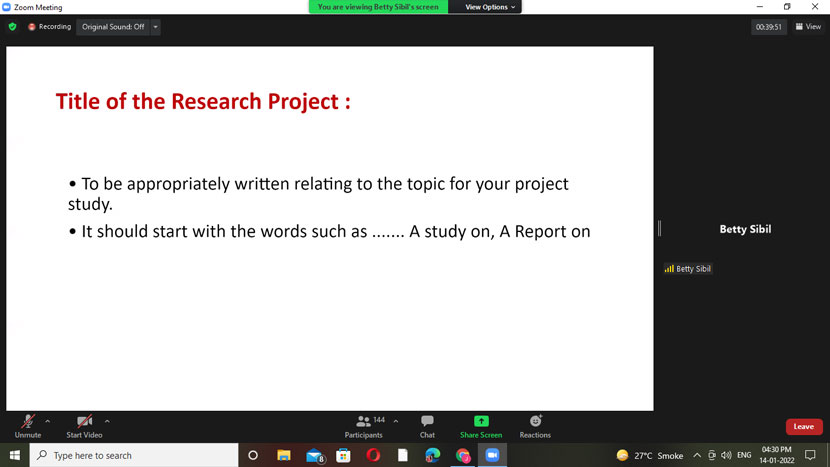Click the meeting timer 00:39:51
The height and width of the screenshot is (467, 830).
coord(769,27)
